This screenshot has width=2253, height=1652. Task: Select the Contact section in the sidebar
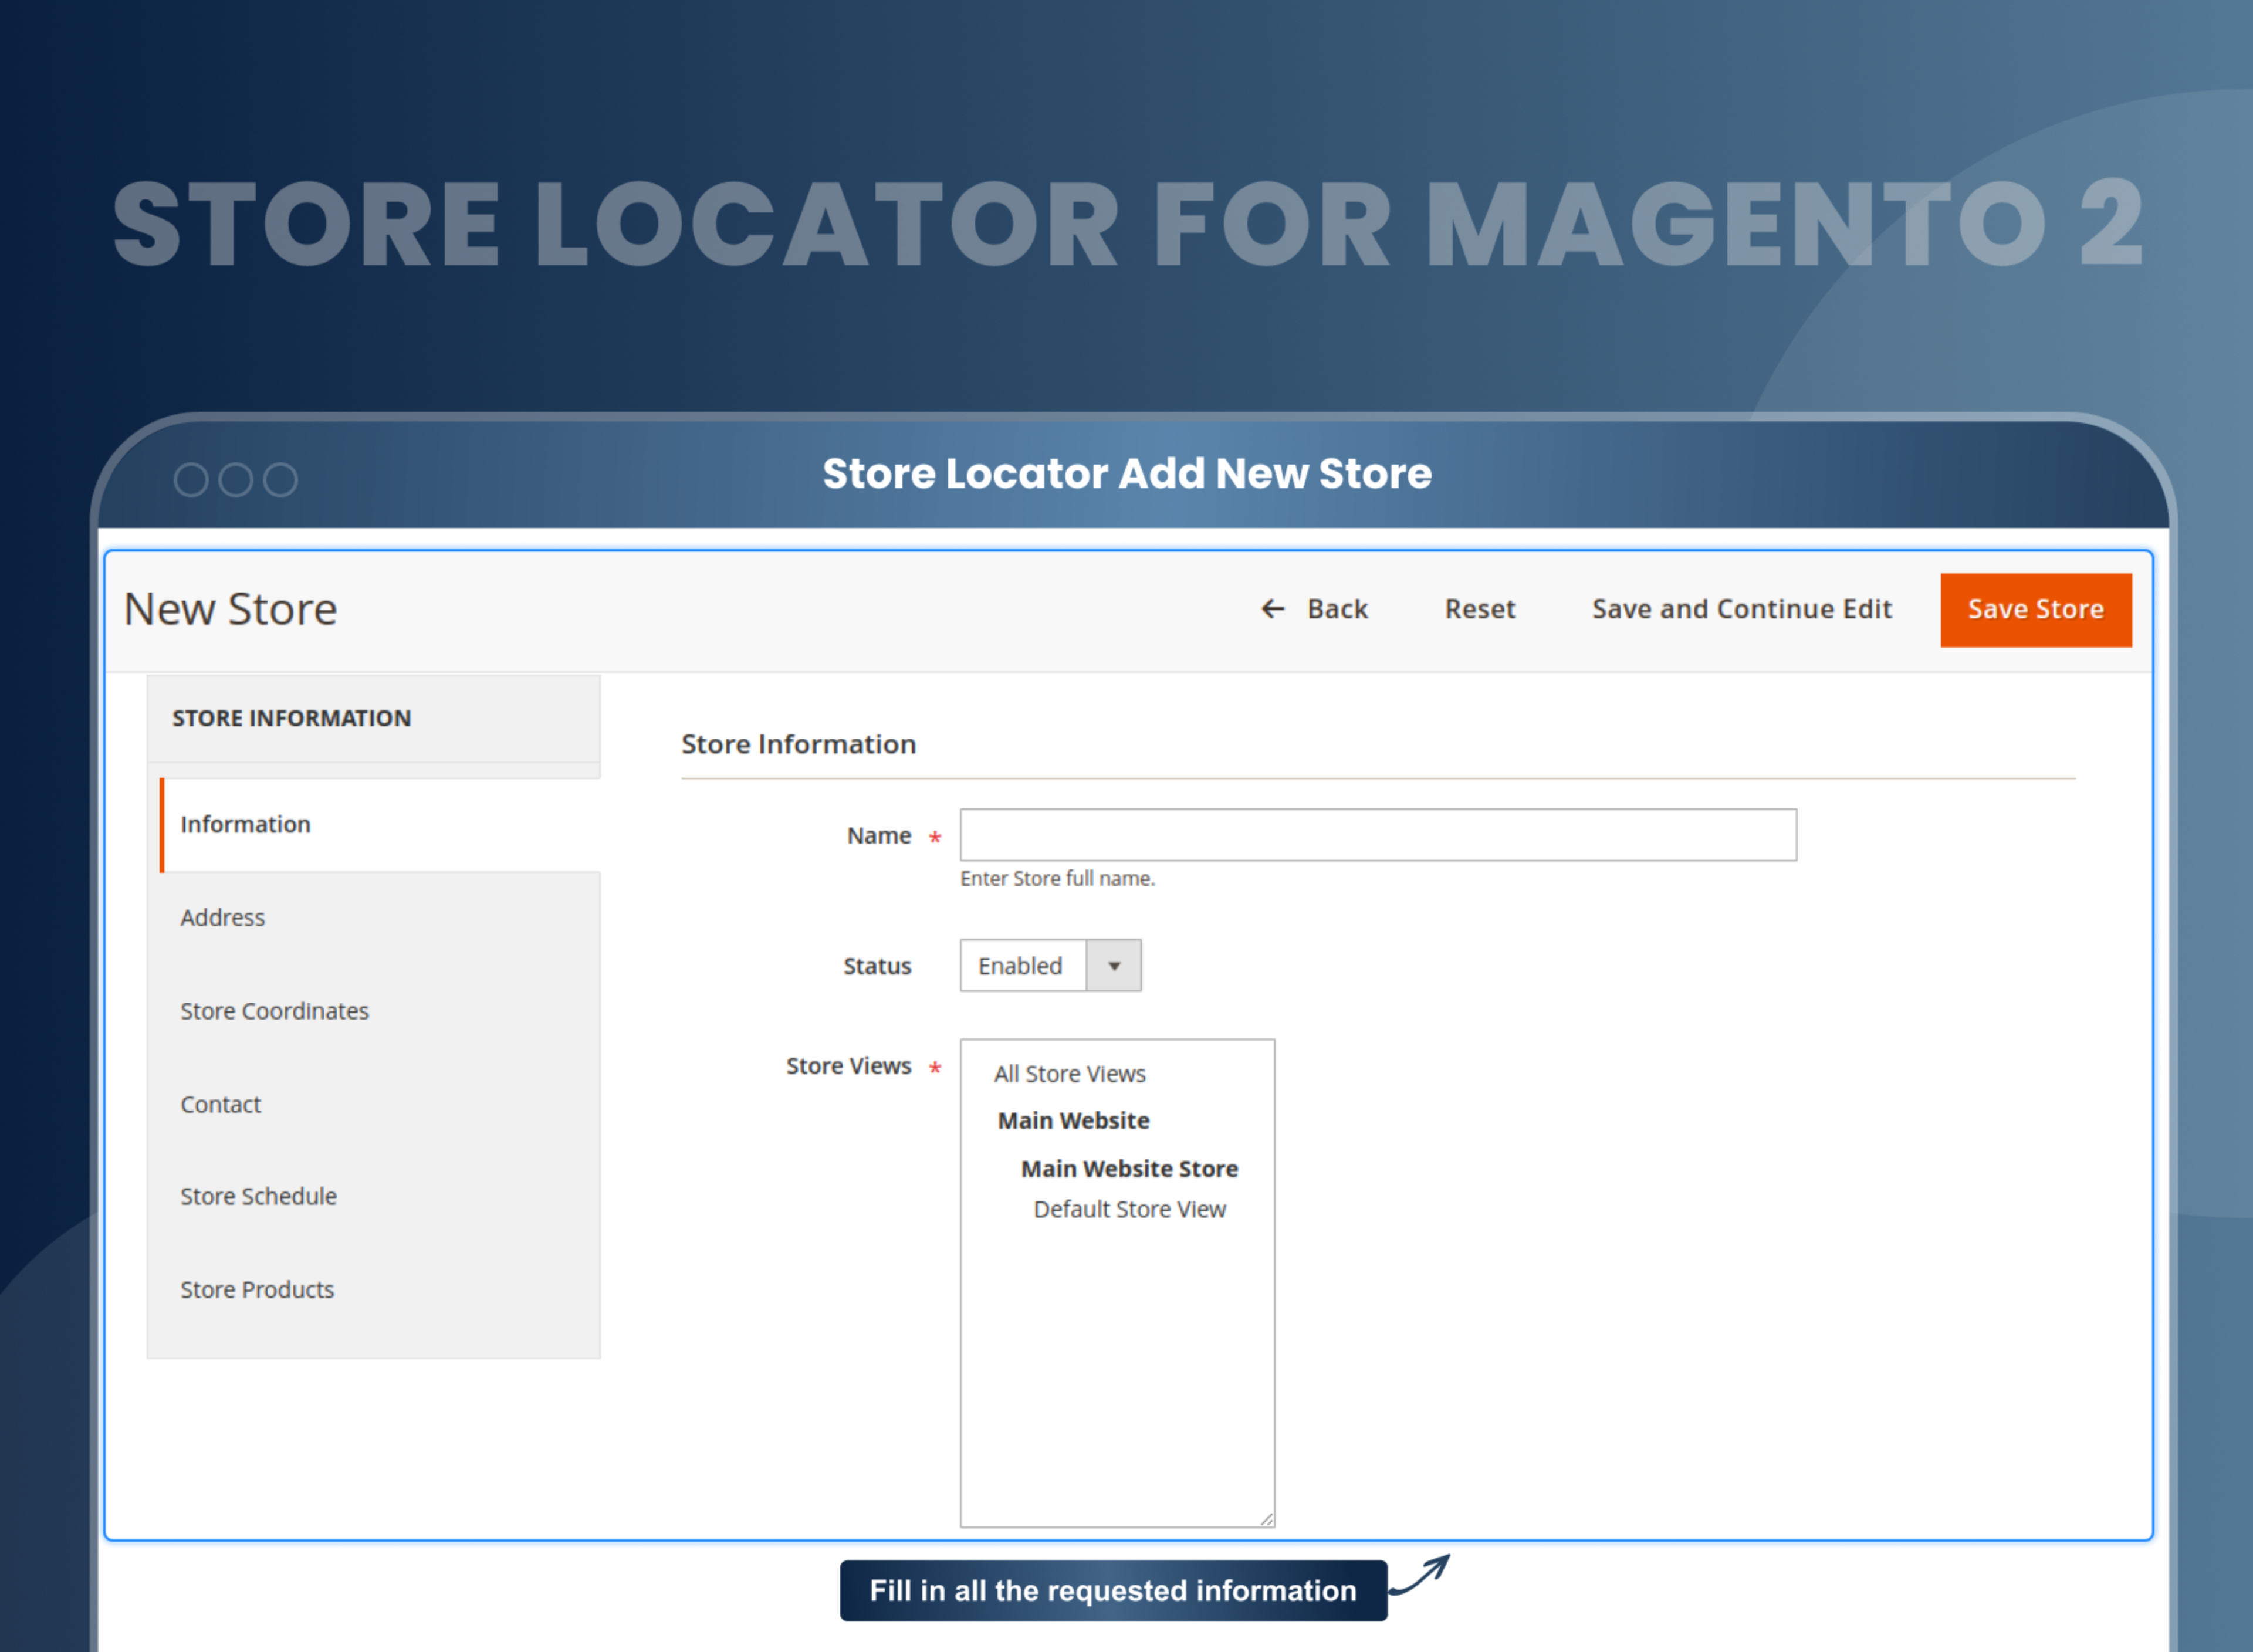pos(220,1104)
